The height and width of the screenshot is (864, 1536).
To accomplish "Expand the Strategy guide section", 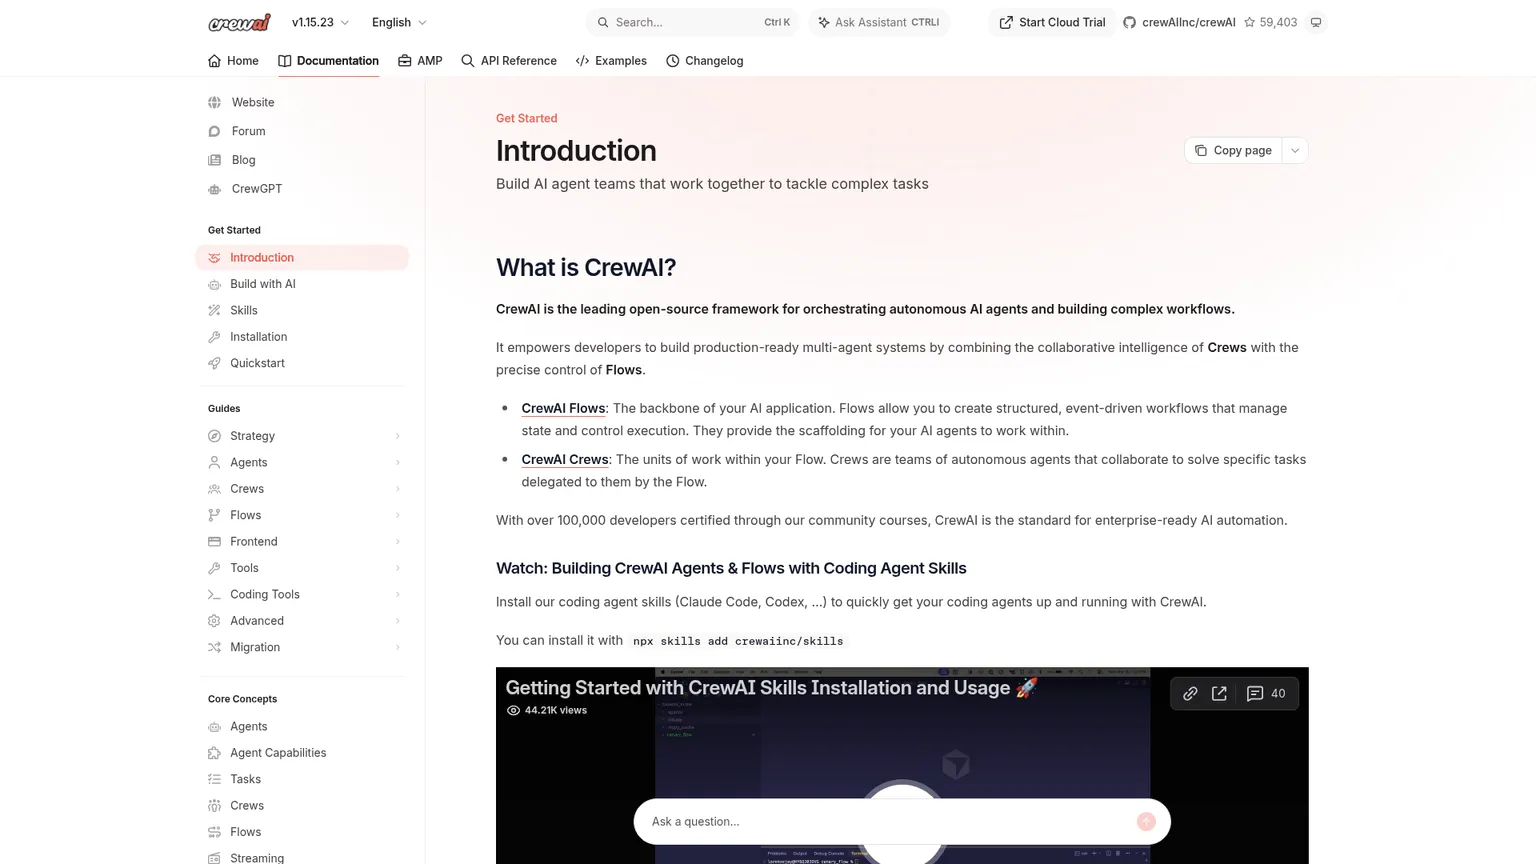I will pyautogui.click(x=304, y=436).
